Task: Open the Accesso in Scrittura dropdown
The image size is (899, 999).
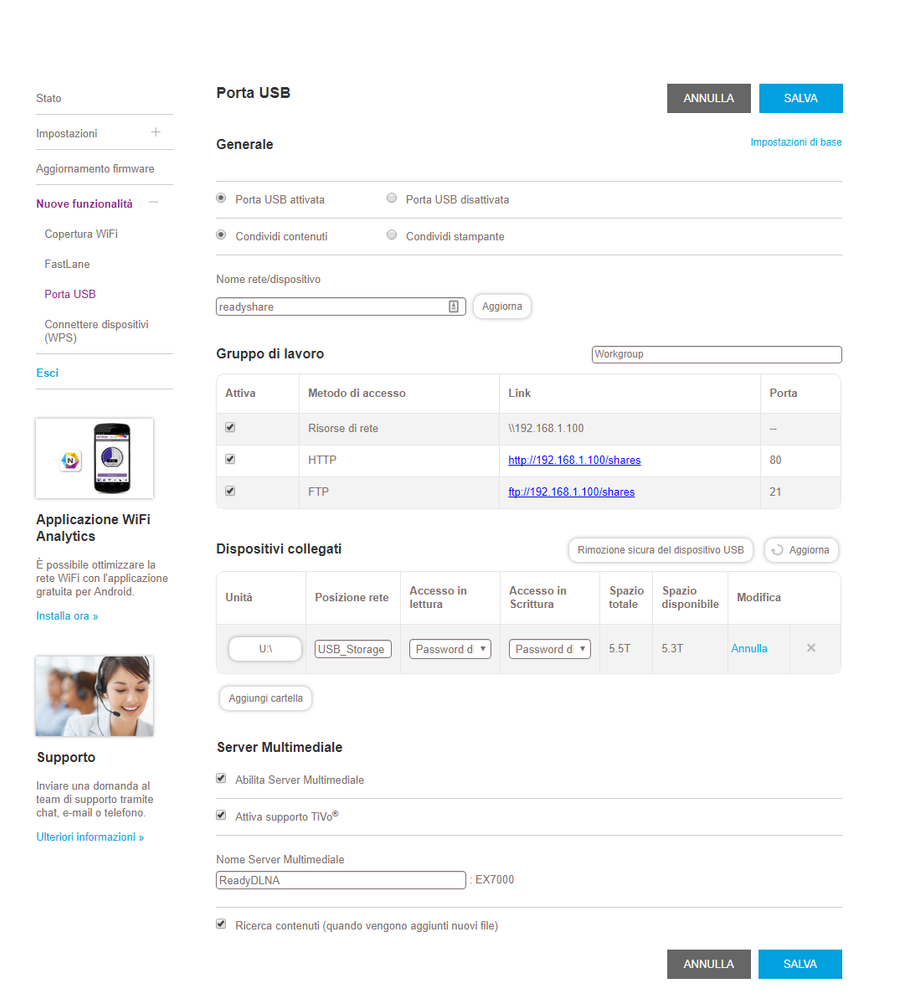Action: coord(550,649)
